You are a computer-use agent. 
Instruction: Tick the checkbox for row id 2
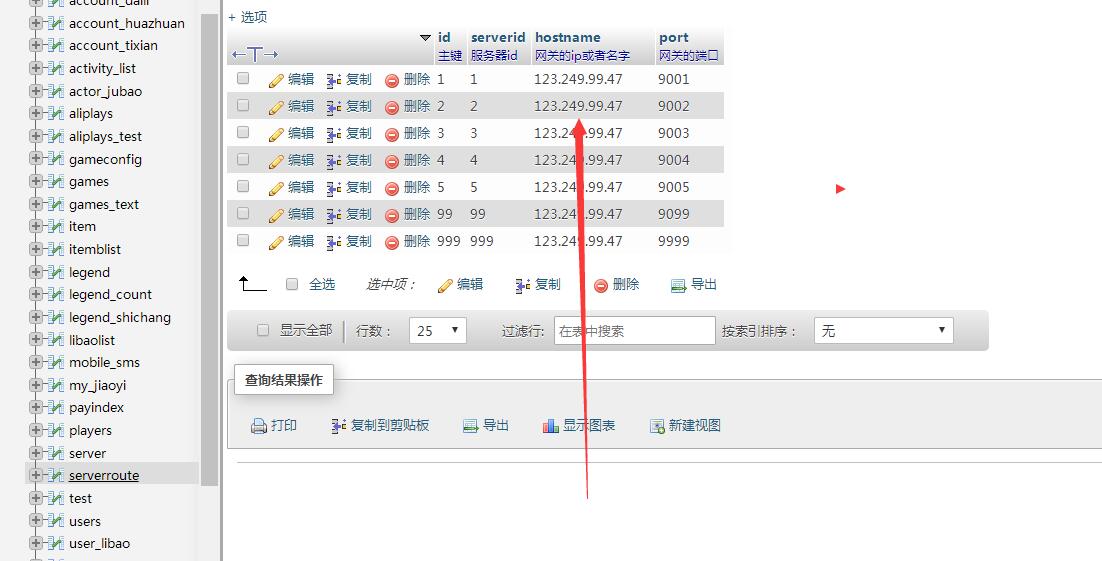243,105
